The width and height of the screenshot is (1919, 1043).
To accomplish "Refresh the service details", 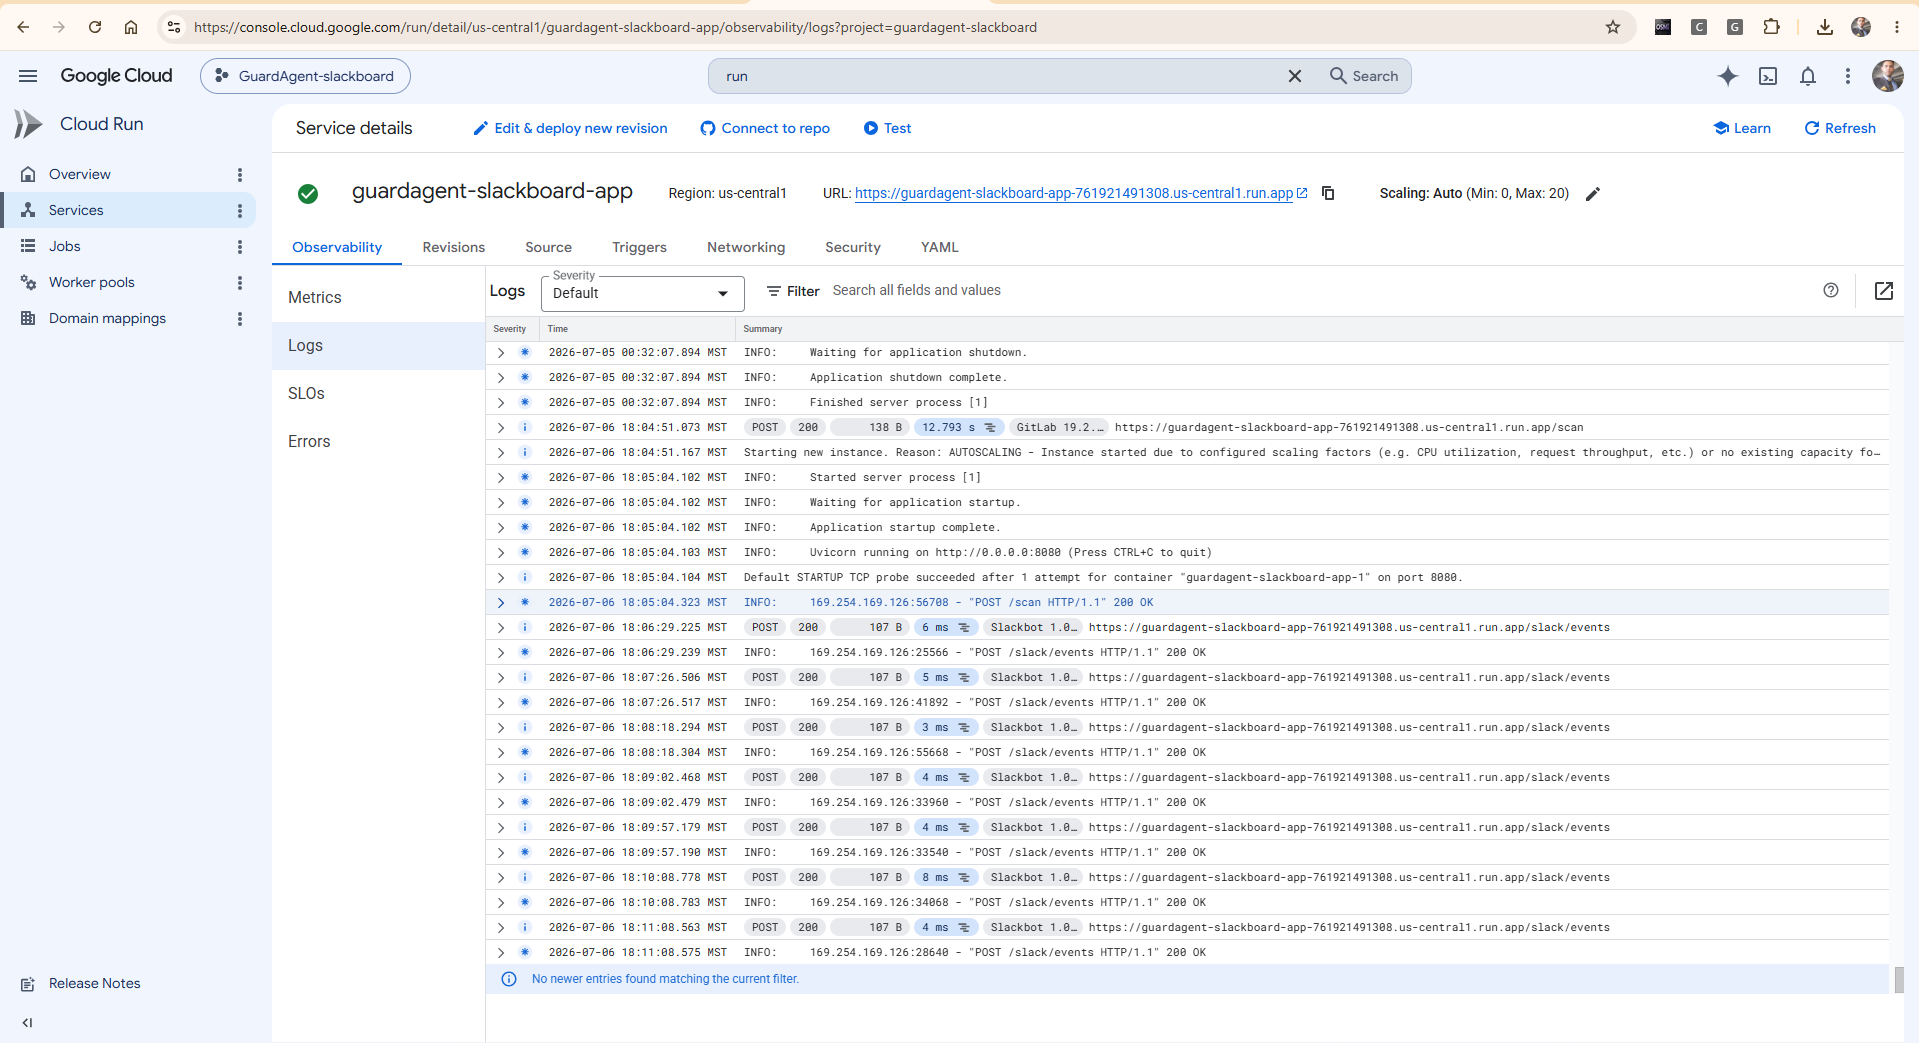I will (1840, 128).
